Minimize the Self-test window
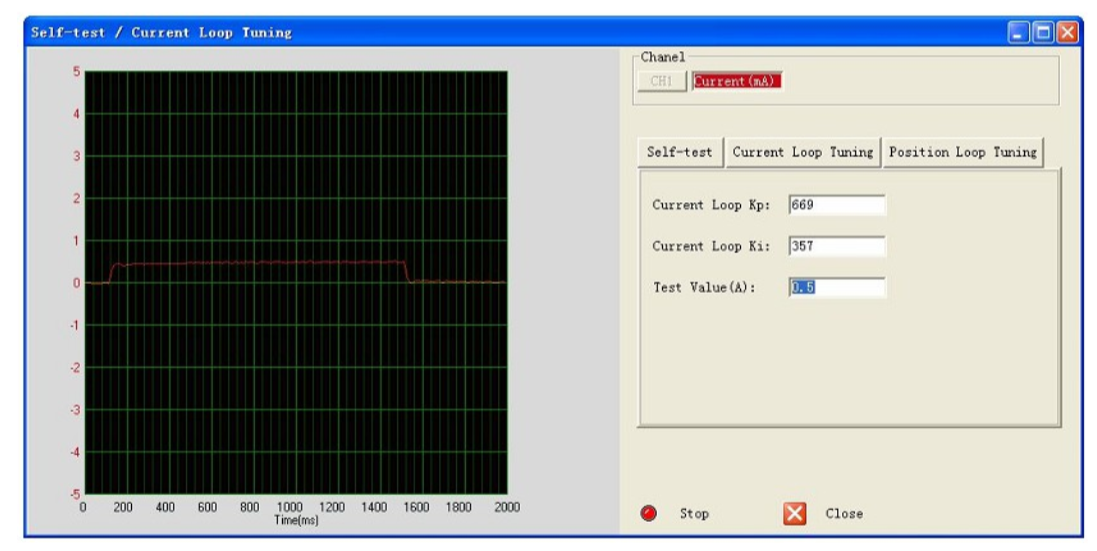This screenshot has width=1097, height=551. coord(1019,32)
